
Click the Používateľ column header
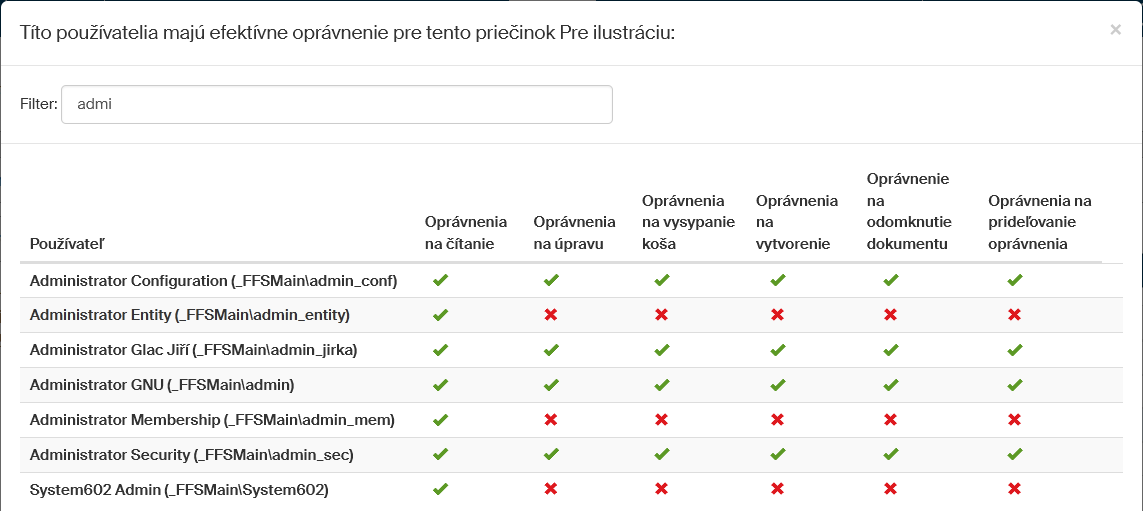click(x=67, y=244)
